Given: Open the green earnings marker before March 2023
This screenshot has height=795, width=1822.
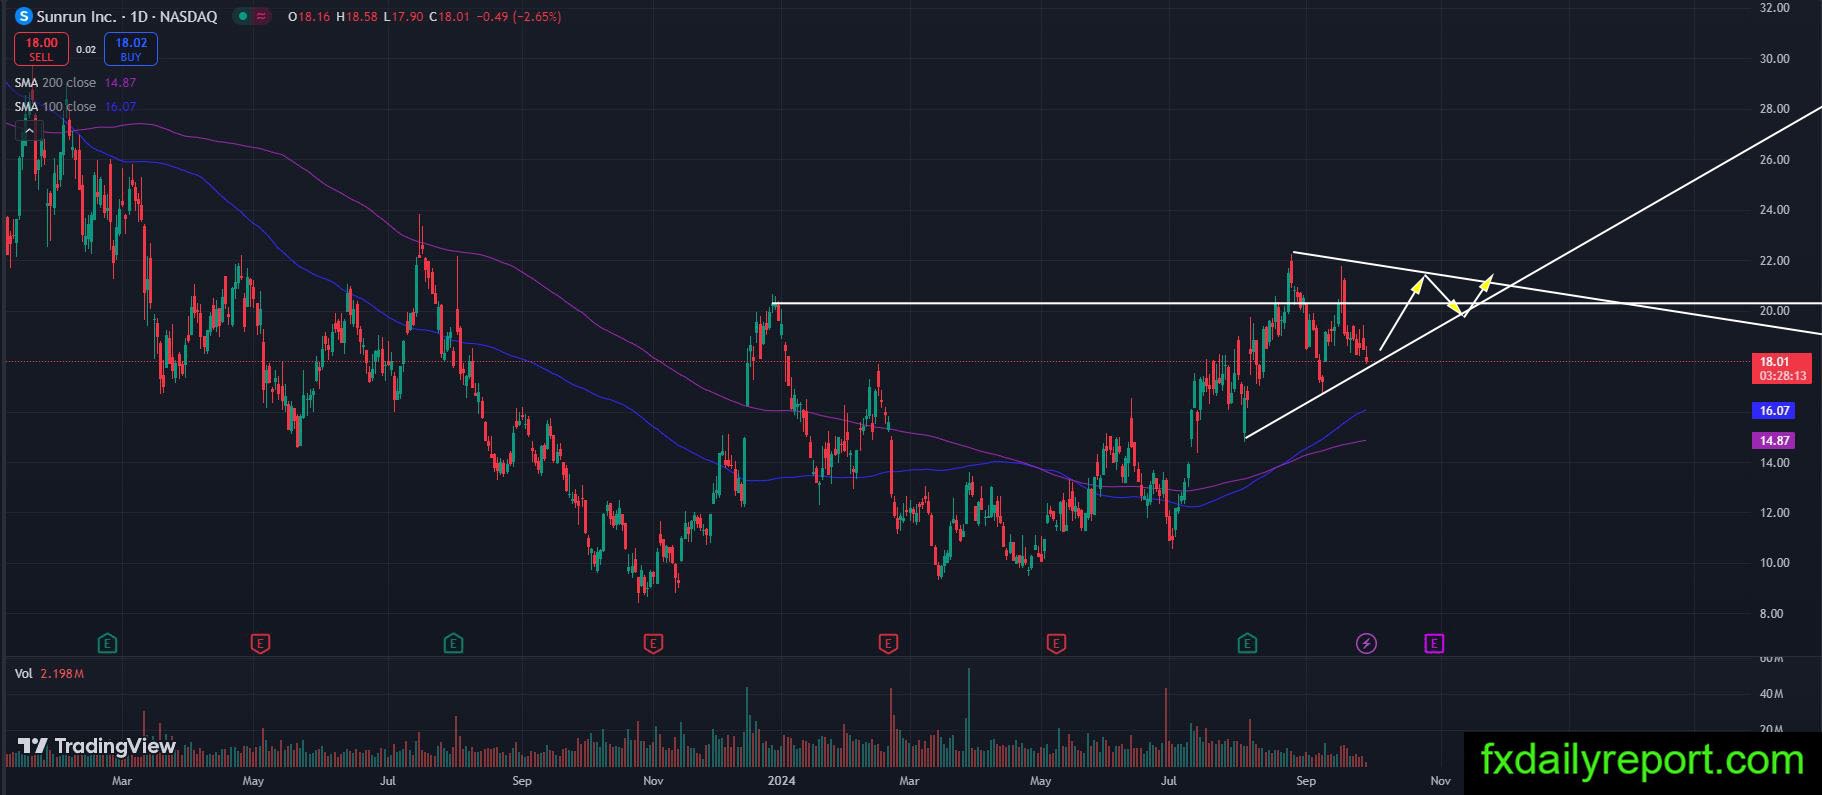Looking at the screenshot, I should [x=107, y=643].
